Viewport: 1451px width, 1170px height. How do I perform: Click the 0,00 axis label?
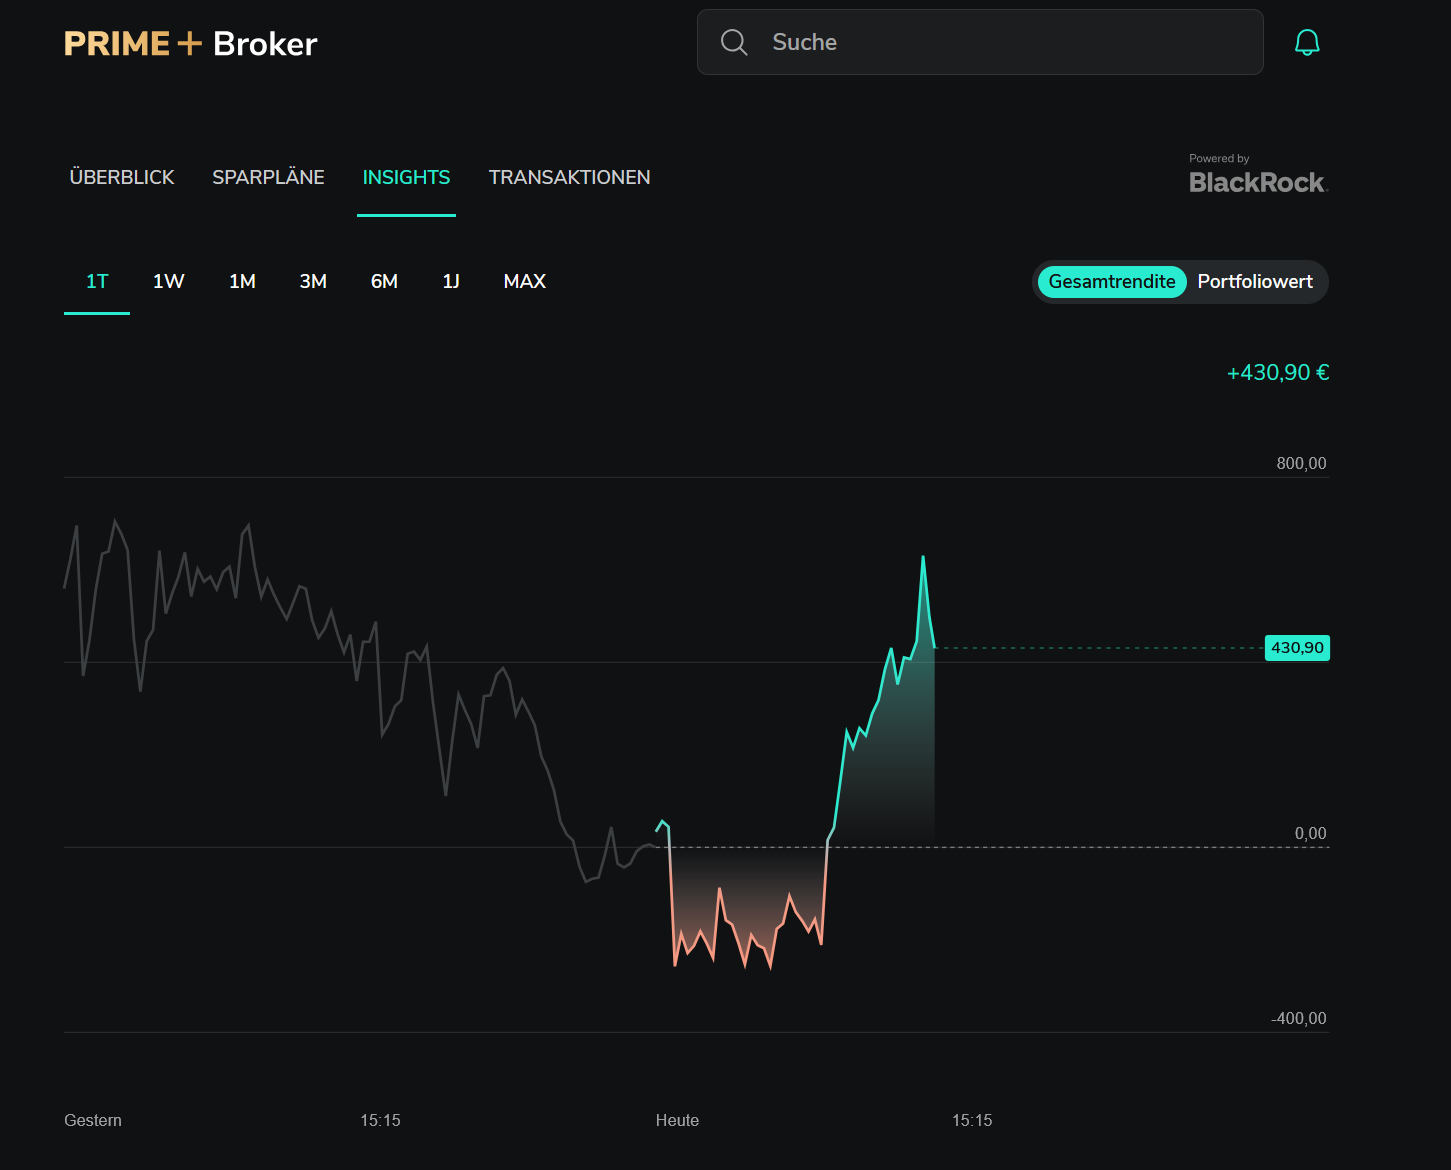(x=1310, y=833)
